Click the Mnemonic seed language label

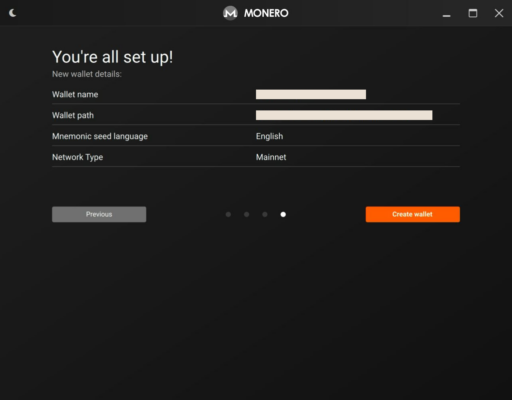click(x=100, y=136)
